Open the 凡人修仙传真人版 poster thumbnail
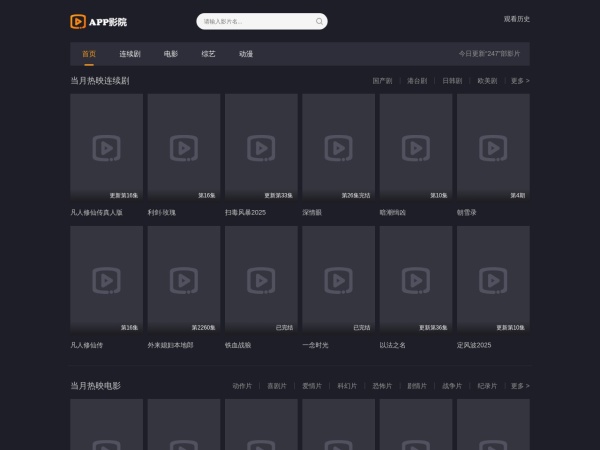 106,148
